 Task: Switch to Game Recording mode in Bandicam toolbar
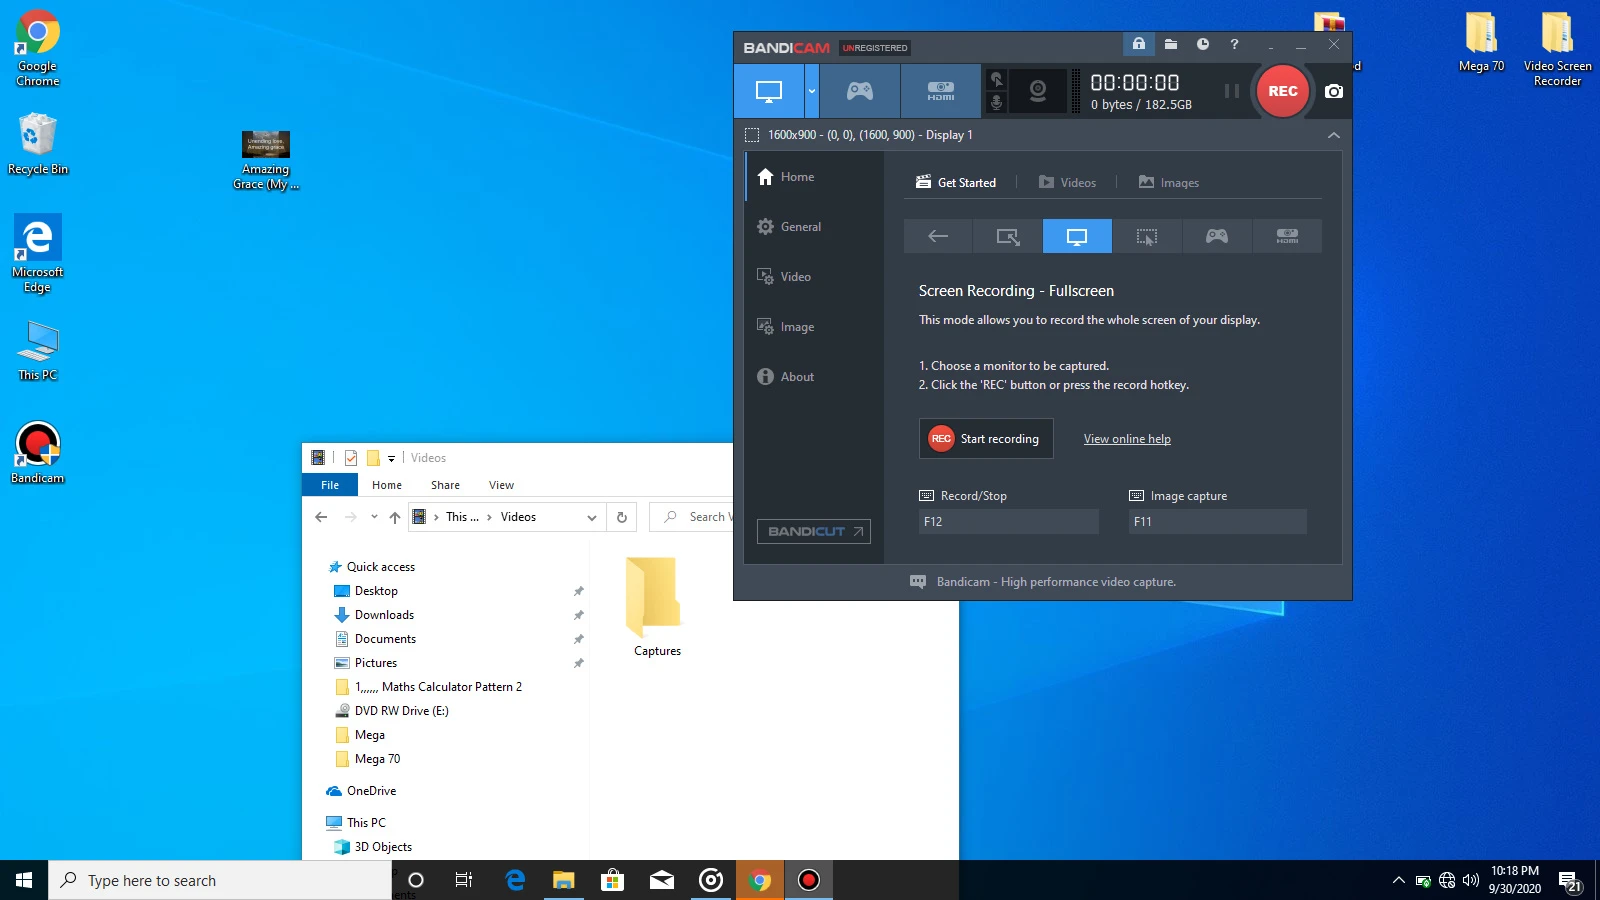point(860,91)
